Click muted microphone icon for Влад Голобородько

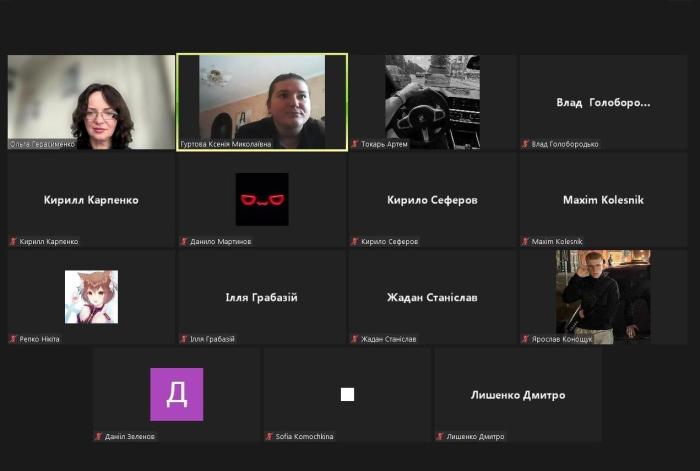pyautogui.click(x=525, y=144)
